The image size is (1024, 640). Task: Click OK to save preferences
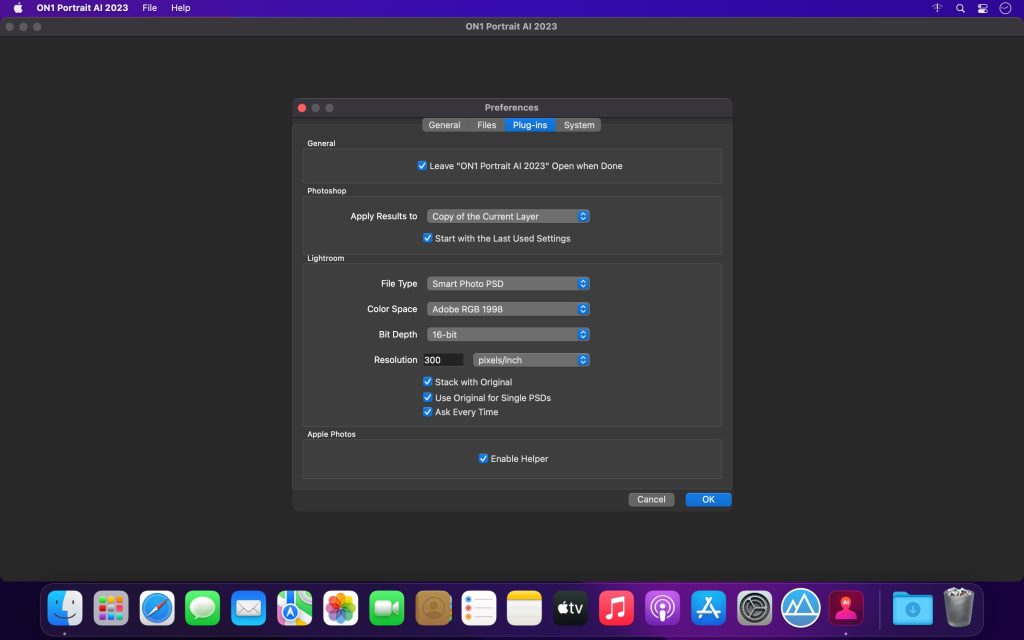[x=708, y=499]
